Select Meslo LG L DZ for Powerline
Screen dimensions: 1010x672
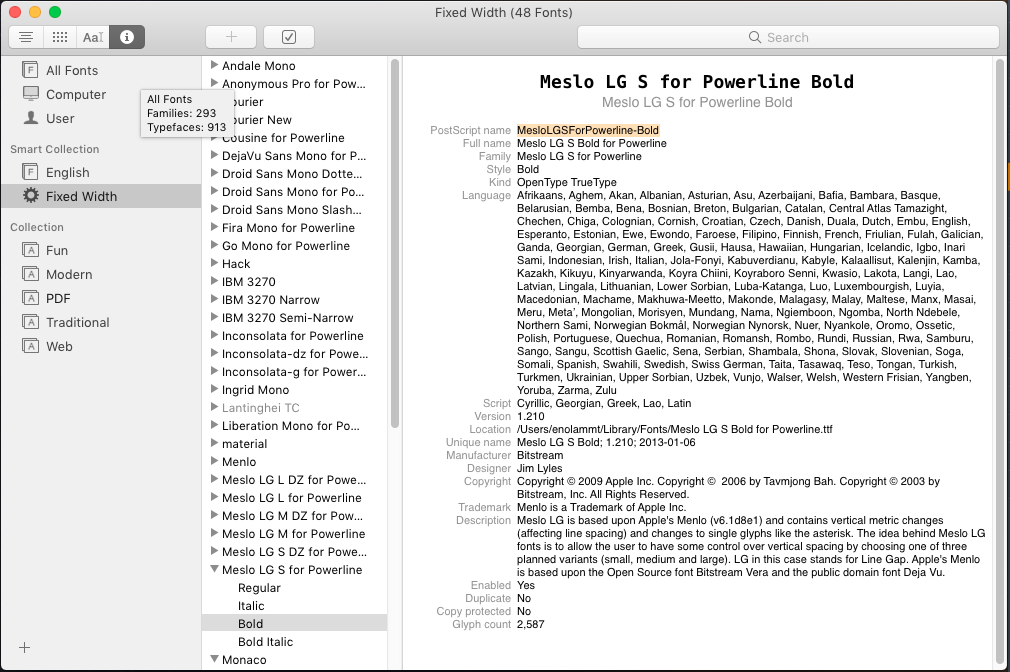[x=294, y=480]
